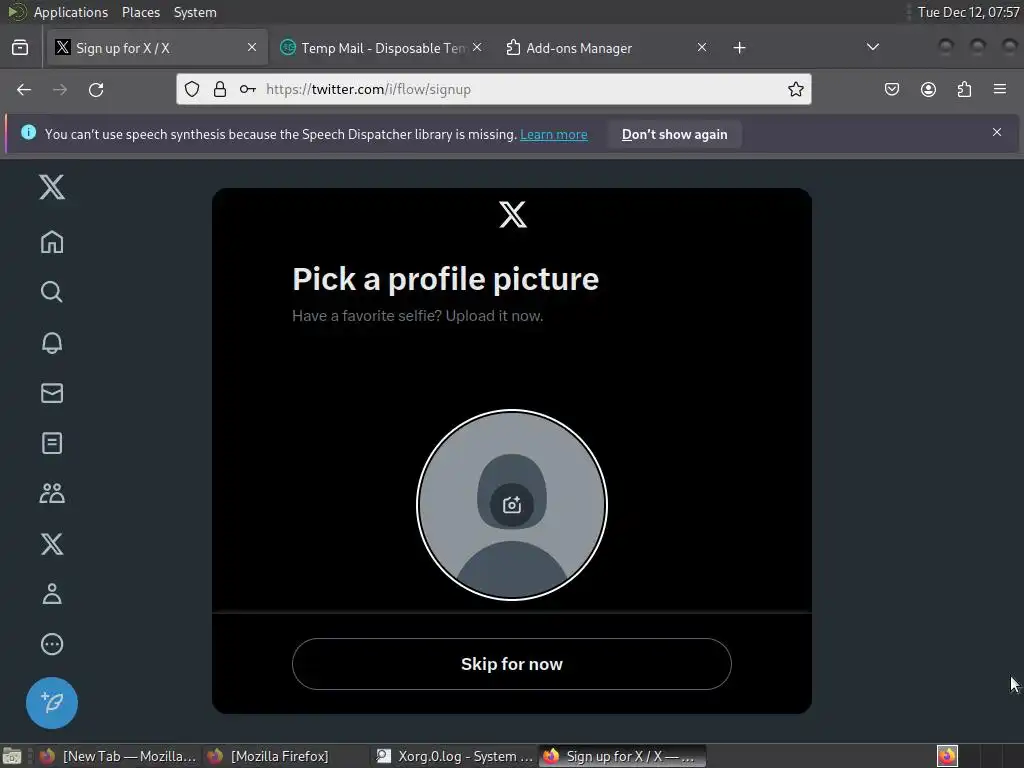Open Notifications bell icon in sidebar

[x=52, y=342]
